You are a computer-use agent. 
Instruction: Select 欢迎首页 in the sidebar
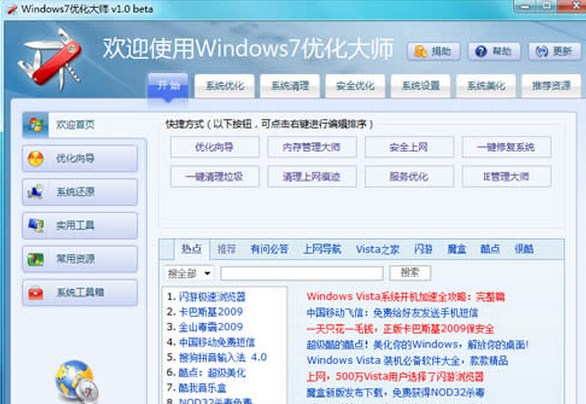[84, 125]
